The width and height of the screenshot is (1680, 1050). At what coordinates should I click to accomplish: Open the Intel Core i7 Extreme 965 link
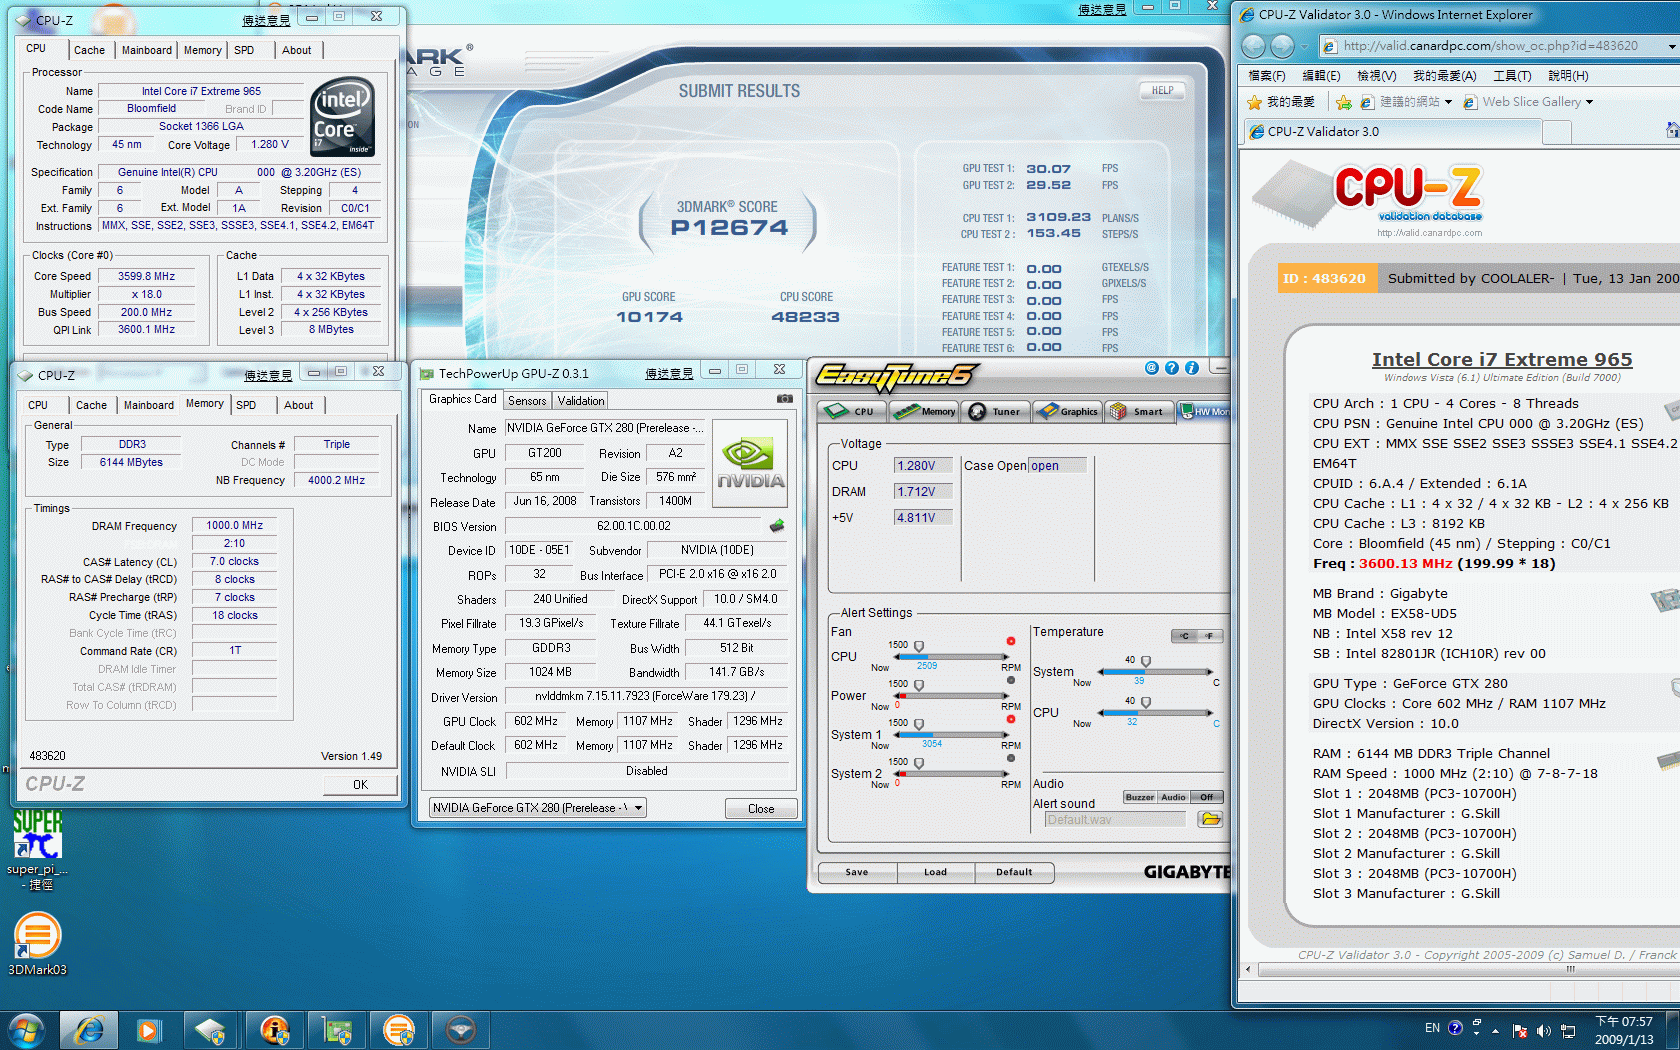tap(1502, 359)
